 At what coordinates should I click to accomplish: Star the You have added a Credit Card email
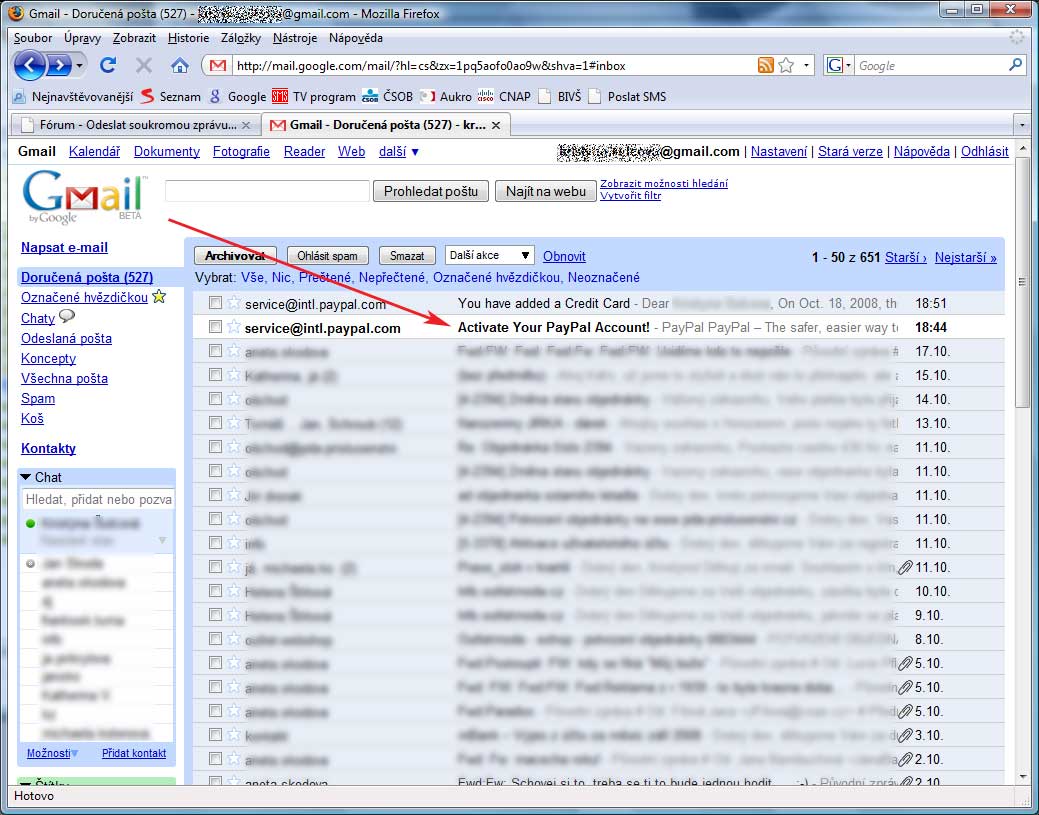pos(233,303)
